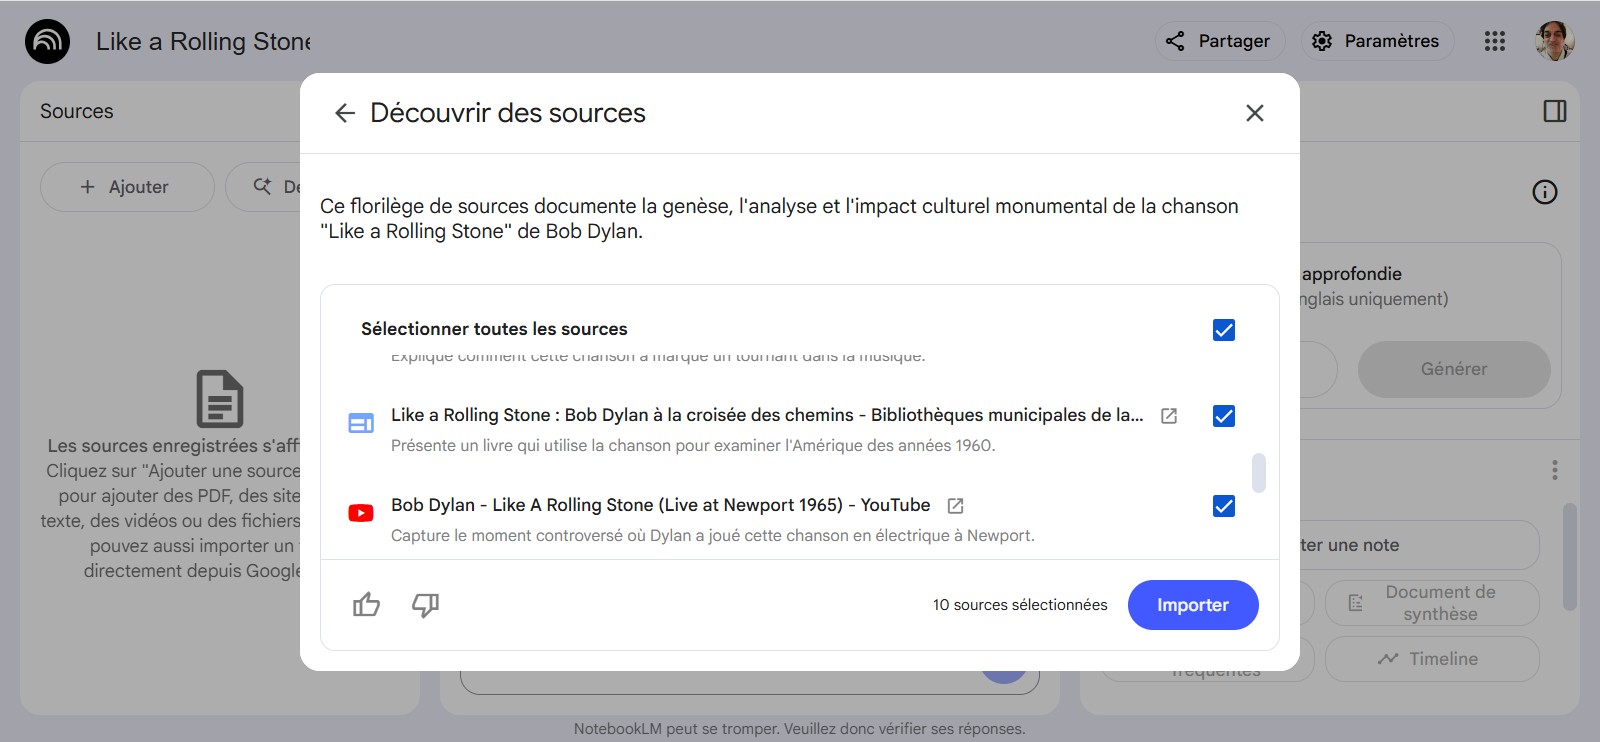The image size is (1600, 742).
Task: Click the YouTube icon of Live at Newport source
Action: coord(361,513)
